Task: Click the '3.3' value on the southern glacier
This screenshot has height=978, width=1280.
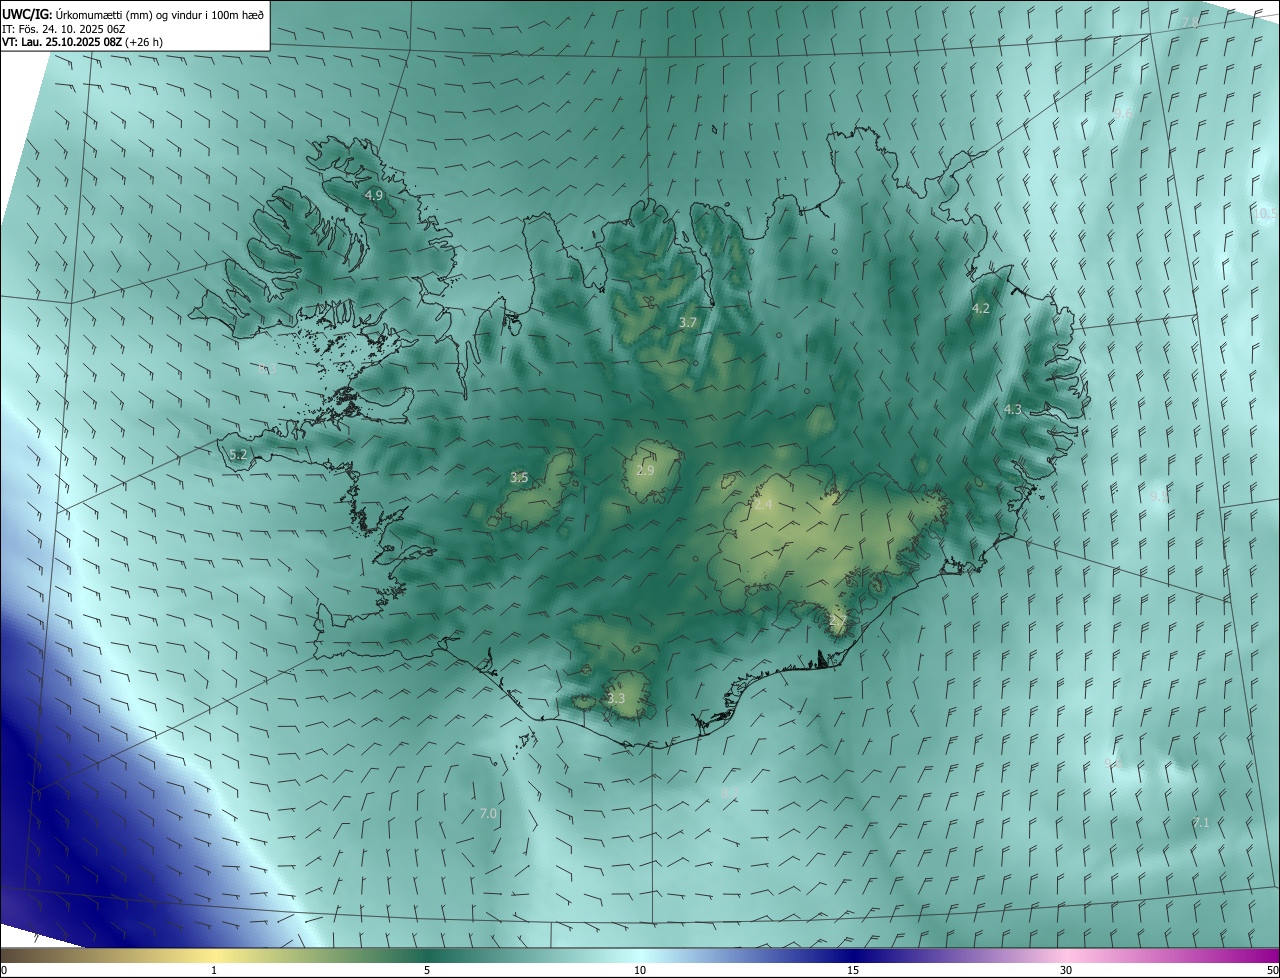Action: [616, 698]
